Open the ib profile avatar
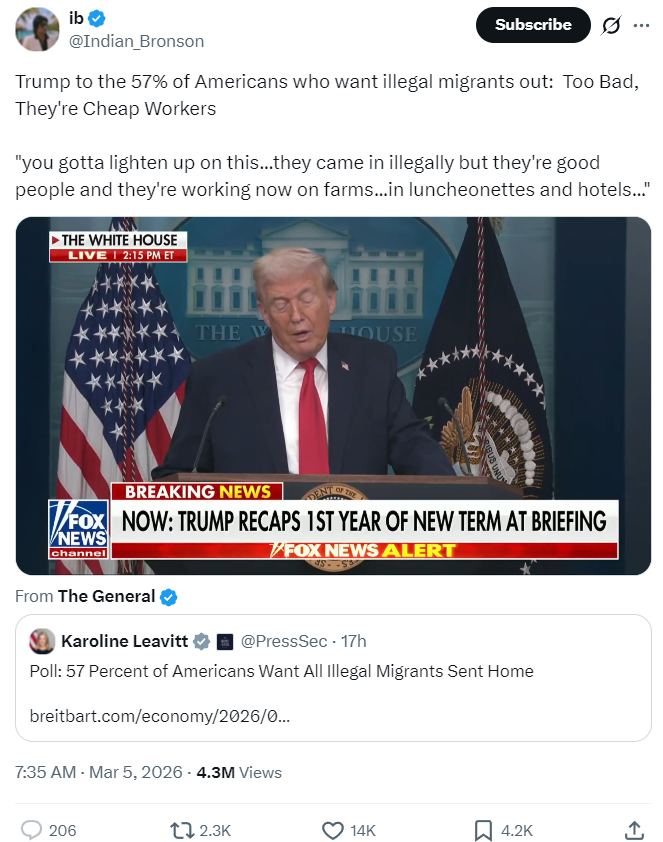The height and width of the screenshot is (842, 663). (37, 30)
